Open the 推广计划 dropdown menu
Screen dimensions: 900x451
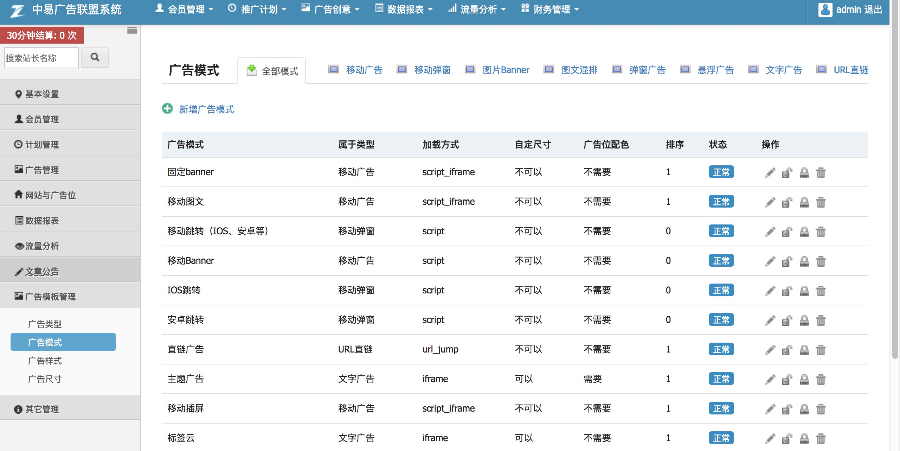point(257,9)
